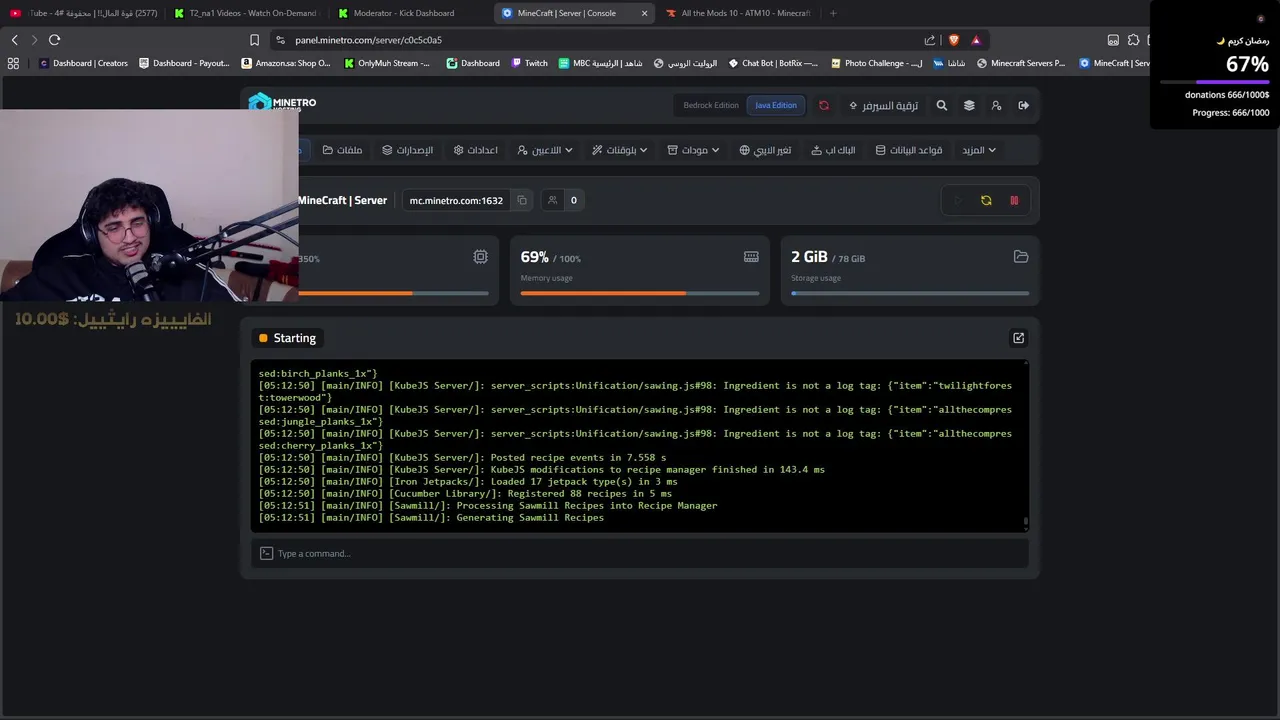The image size is (1280, 720).
Task: Open the الإصدارات versions tab
Action: (x=408, y=150)
